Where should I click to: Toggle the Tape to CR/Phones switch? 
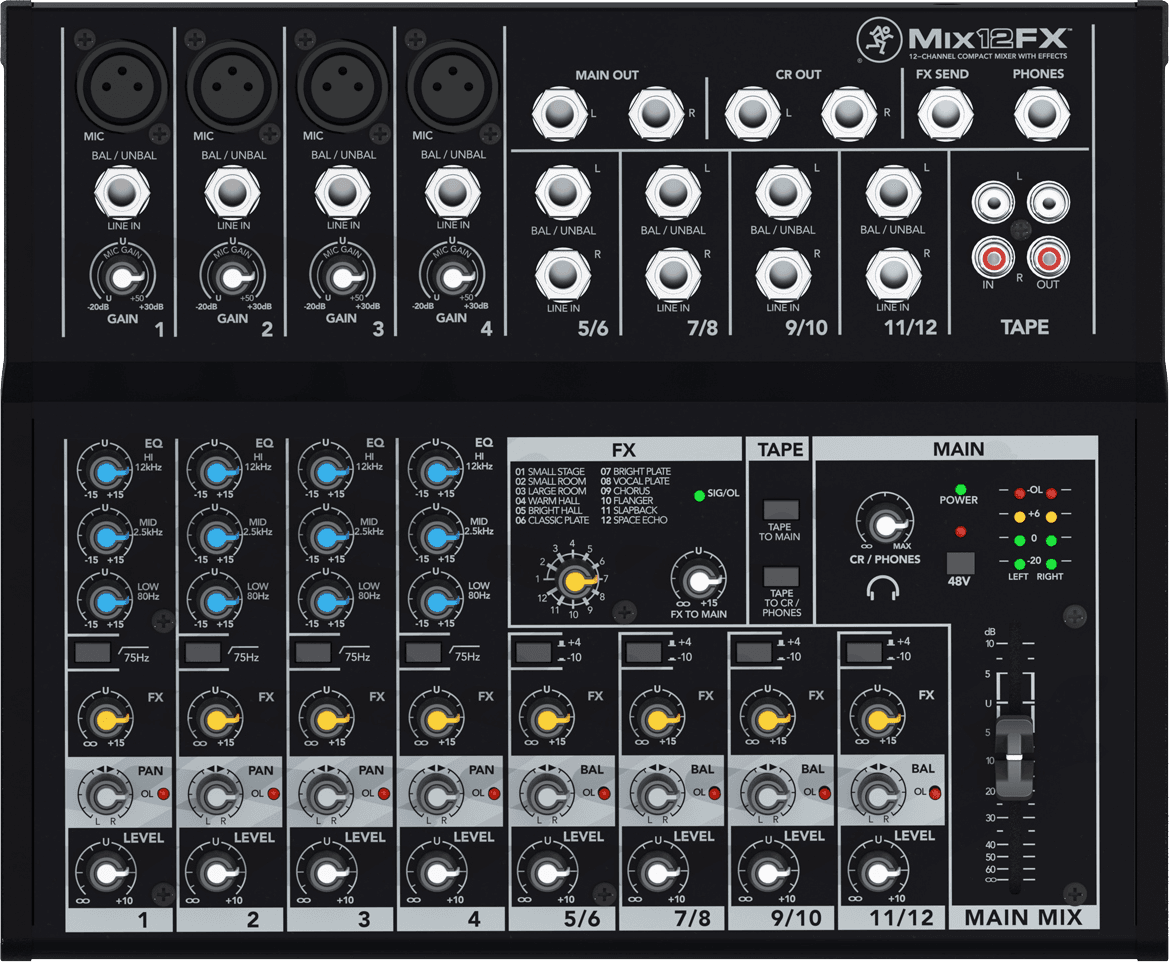(780, 576)
